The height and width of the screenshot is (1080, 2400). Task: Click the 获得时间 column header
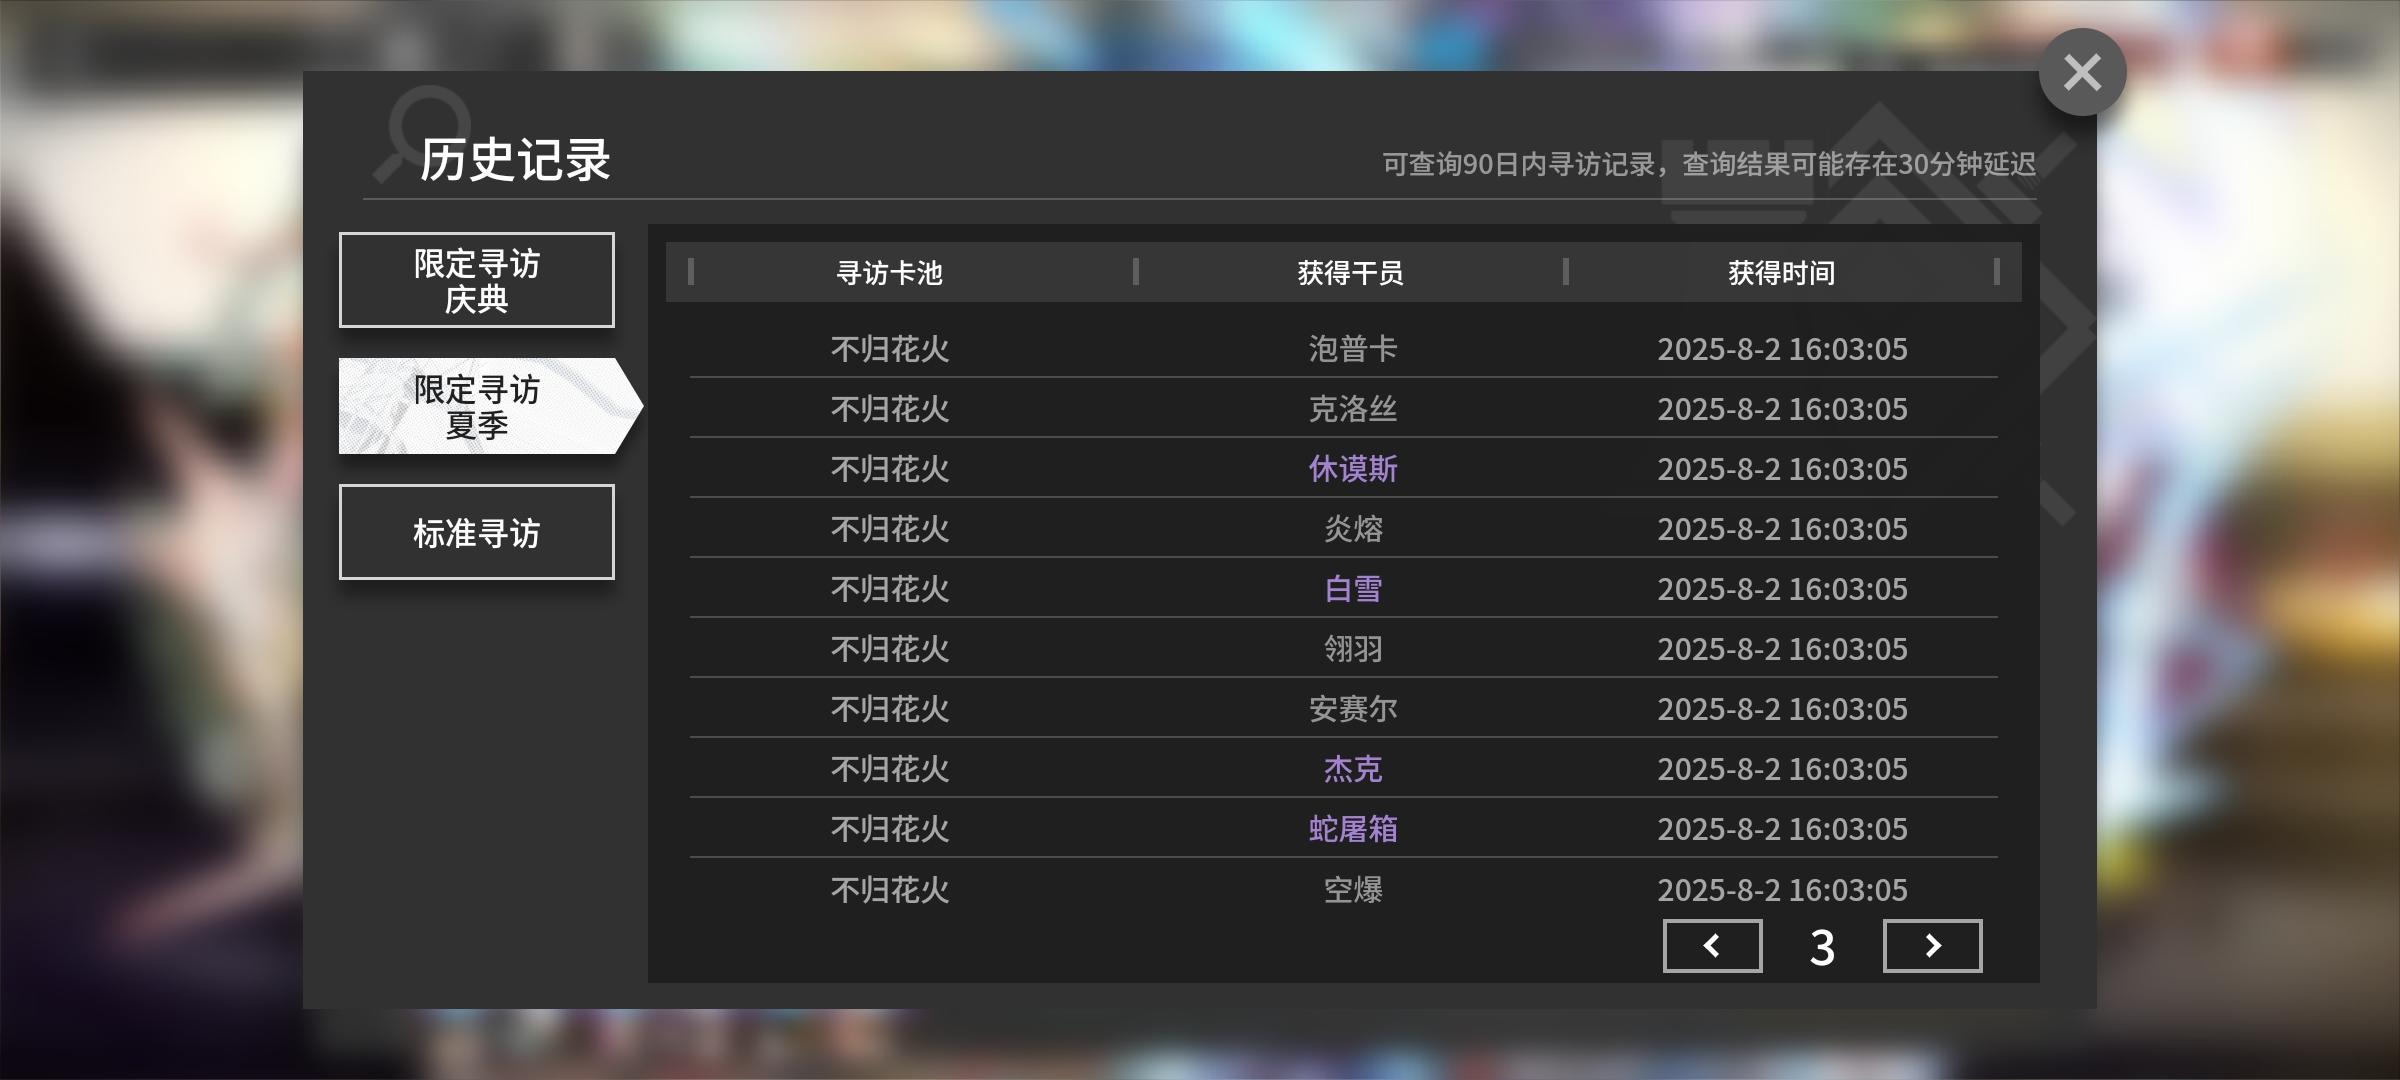pos(1781,272)
